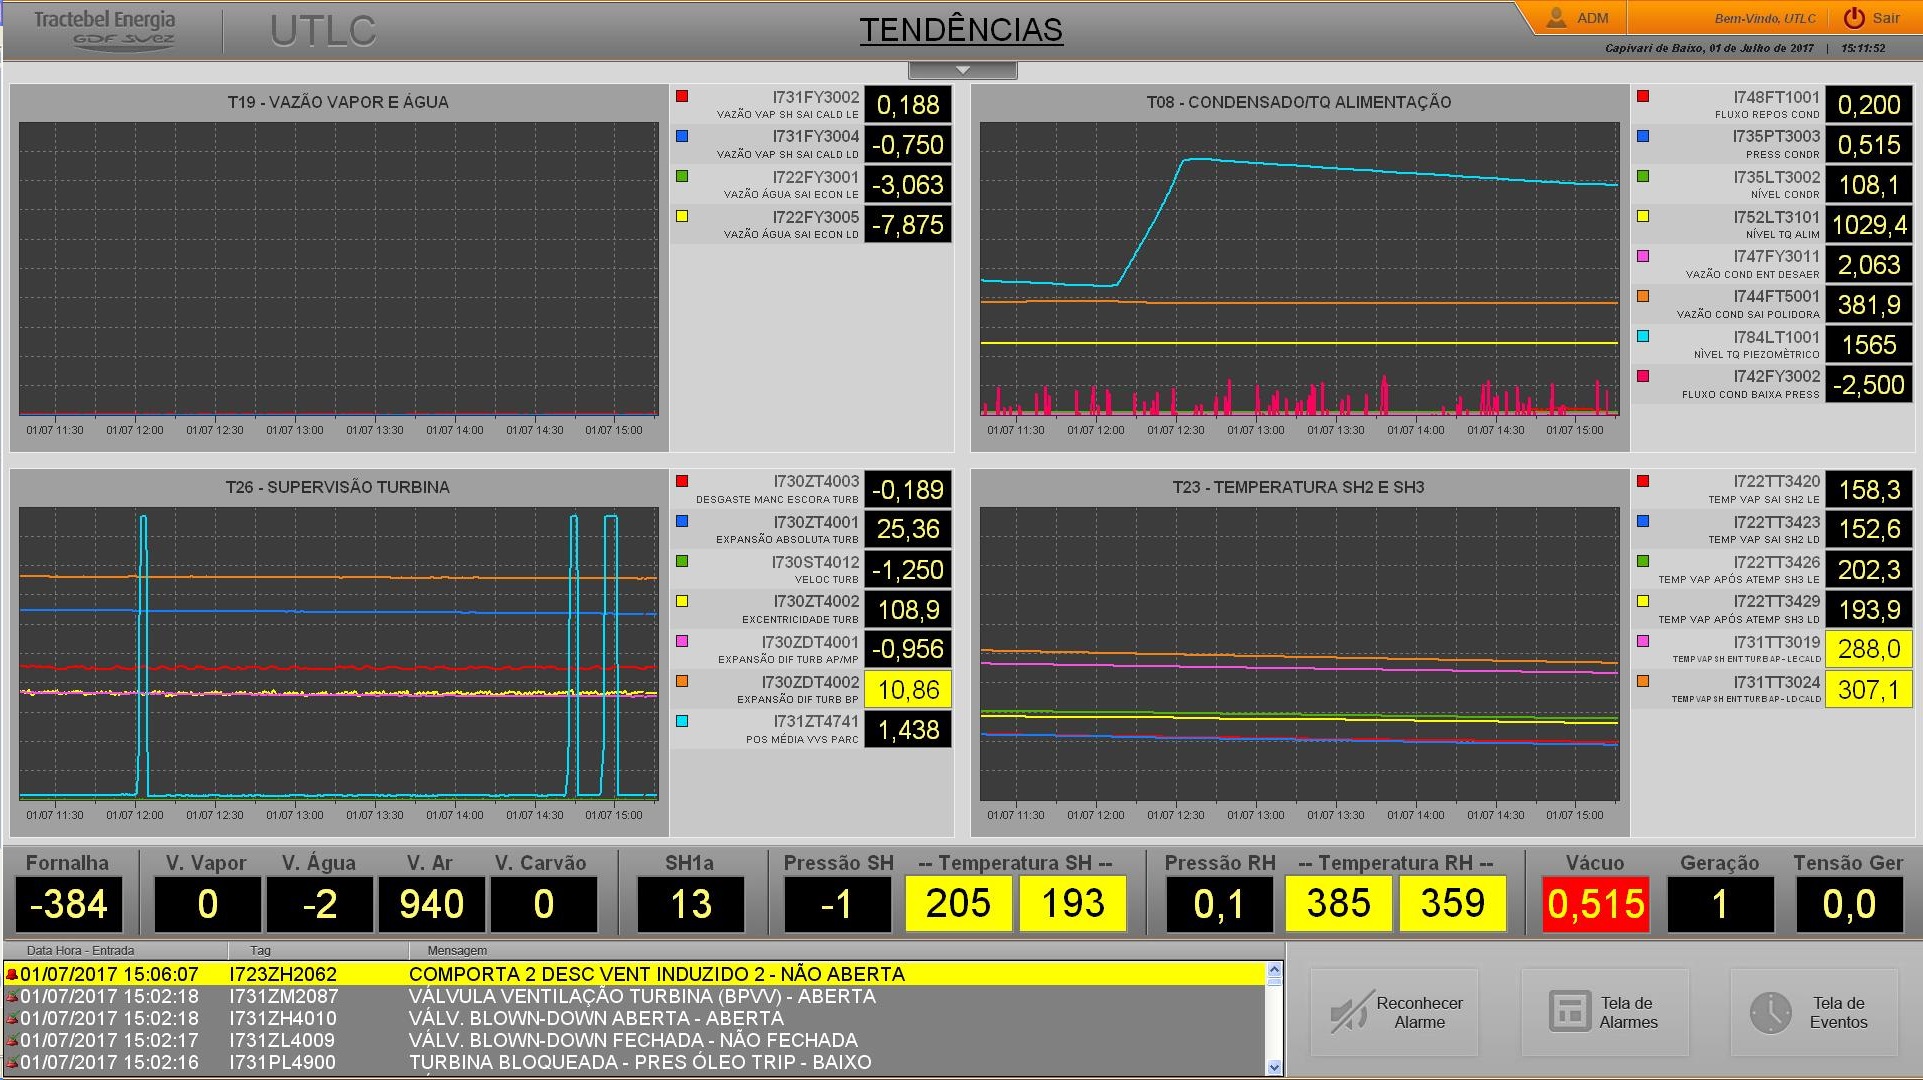Screen dimensions: 1923x1080
Task: Click orange swatch for I730ZDT4002
Action: pyautogui.click(x=682, y=681)
